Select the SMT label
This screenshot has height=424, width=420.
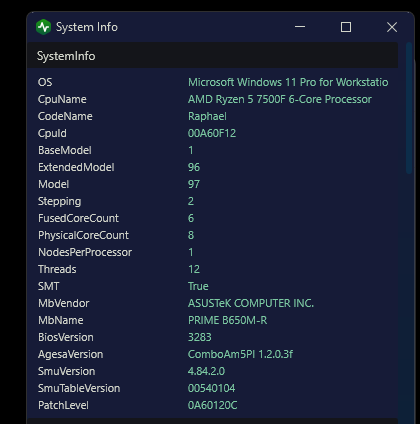click(x=49, y=286)
